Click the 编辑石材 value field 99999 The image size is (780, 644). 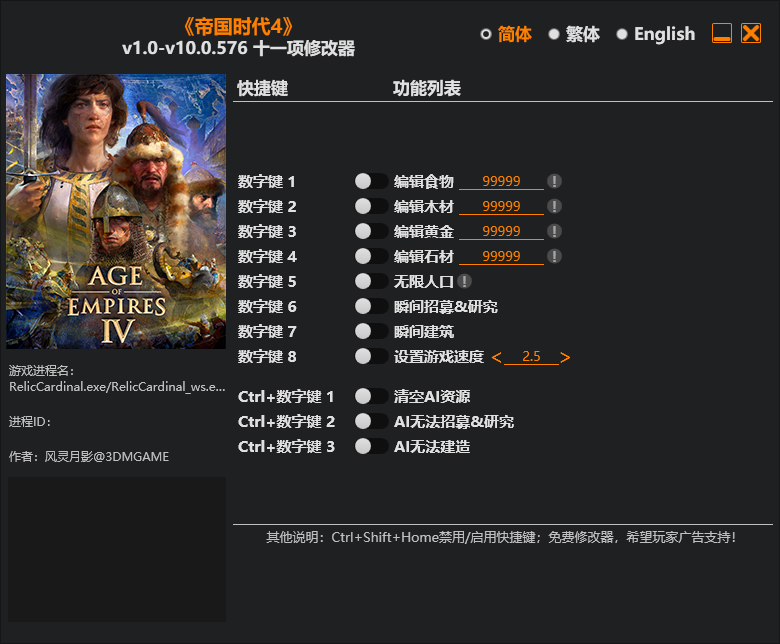pos(501,257)
